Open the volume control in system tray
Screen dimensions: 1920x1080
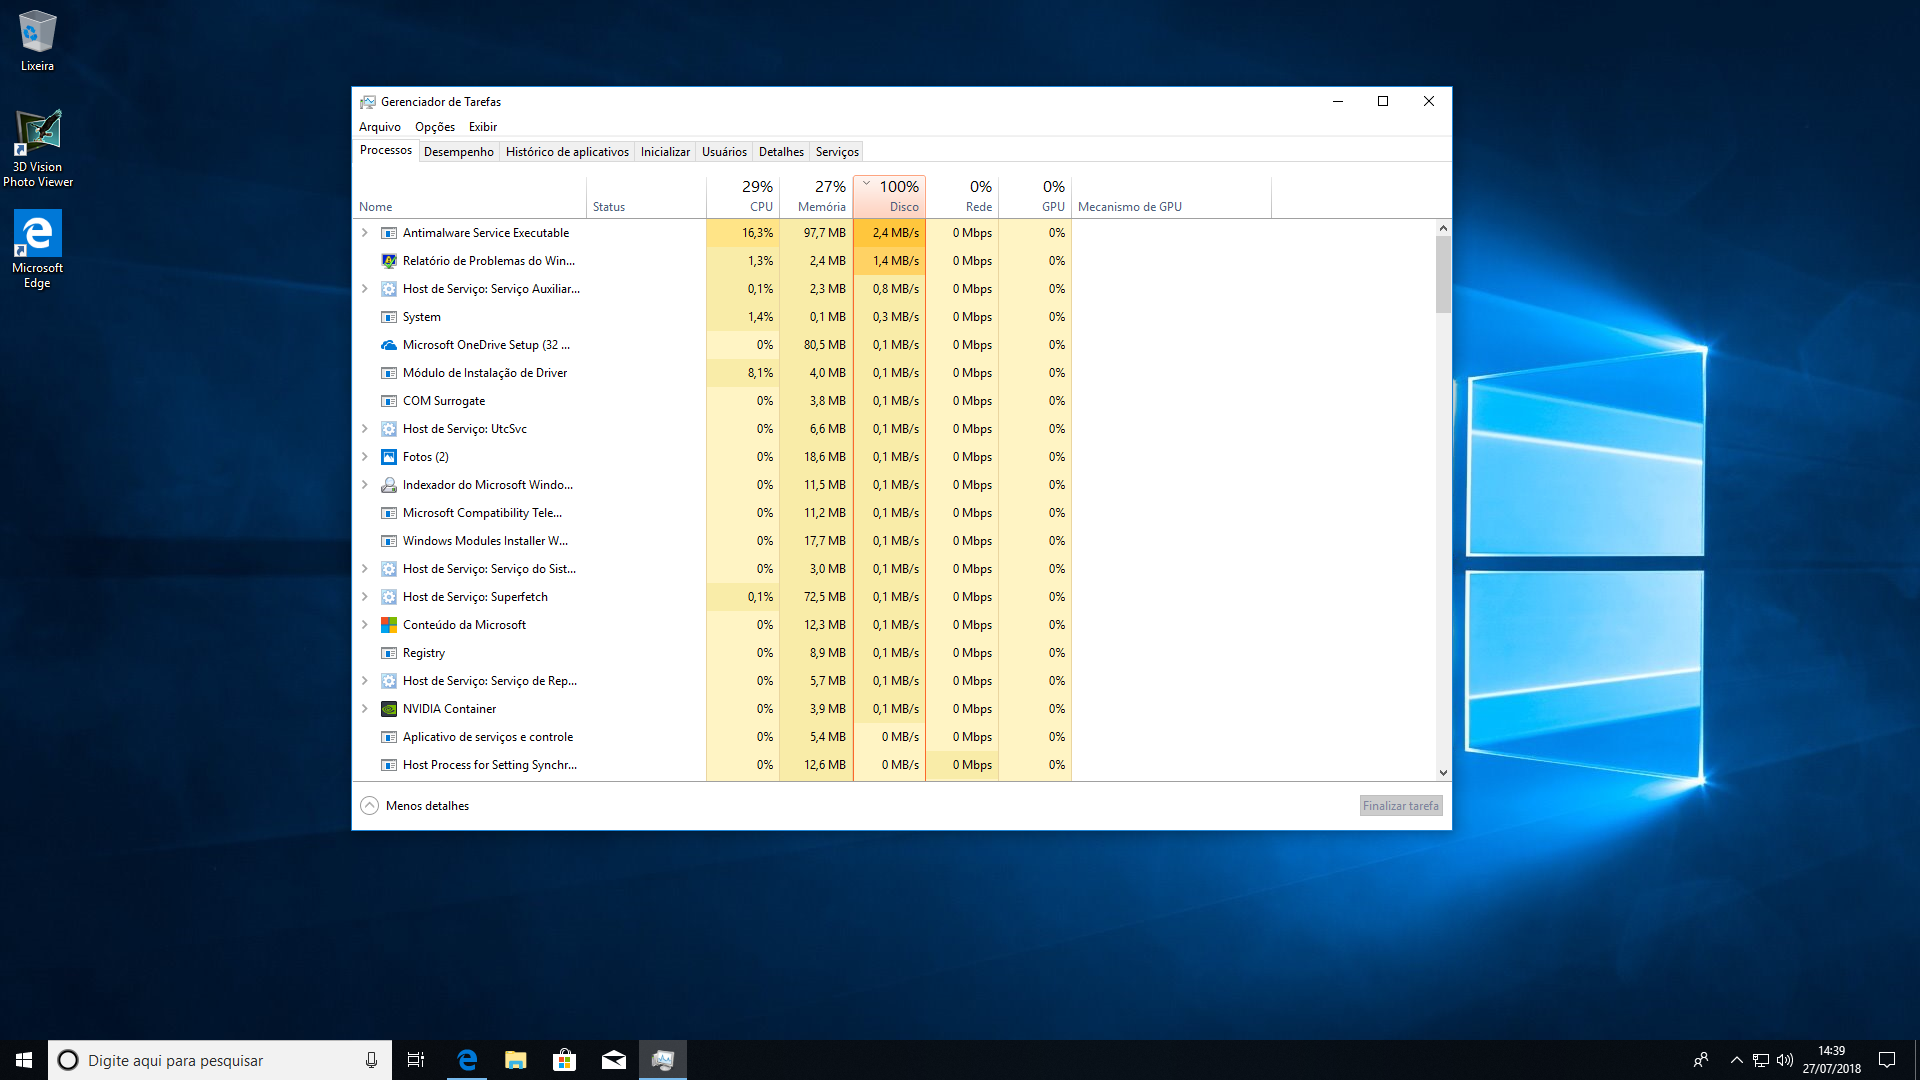[1785, 1060]
